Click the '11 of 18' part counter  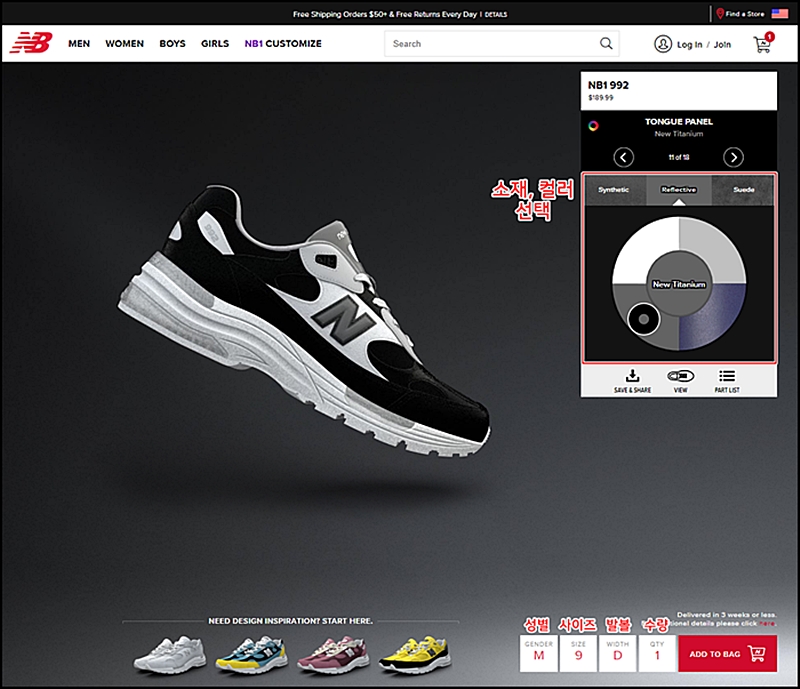(679, 157)
